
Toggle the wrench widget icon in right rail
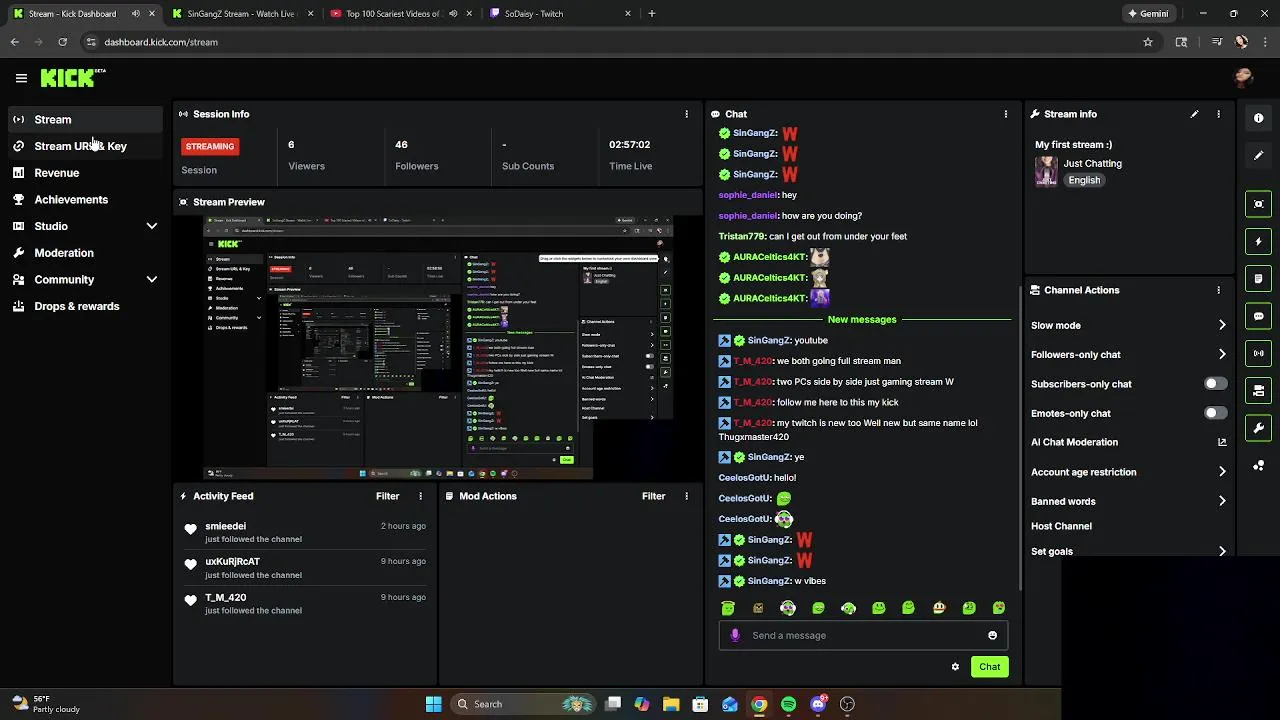click(1258, 428)
